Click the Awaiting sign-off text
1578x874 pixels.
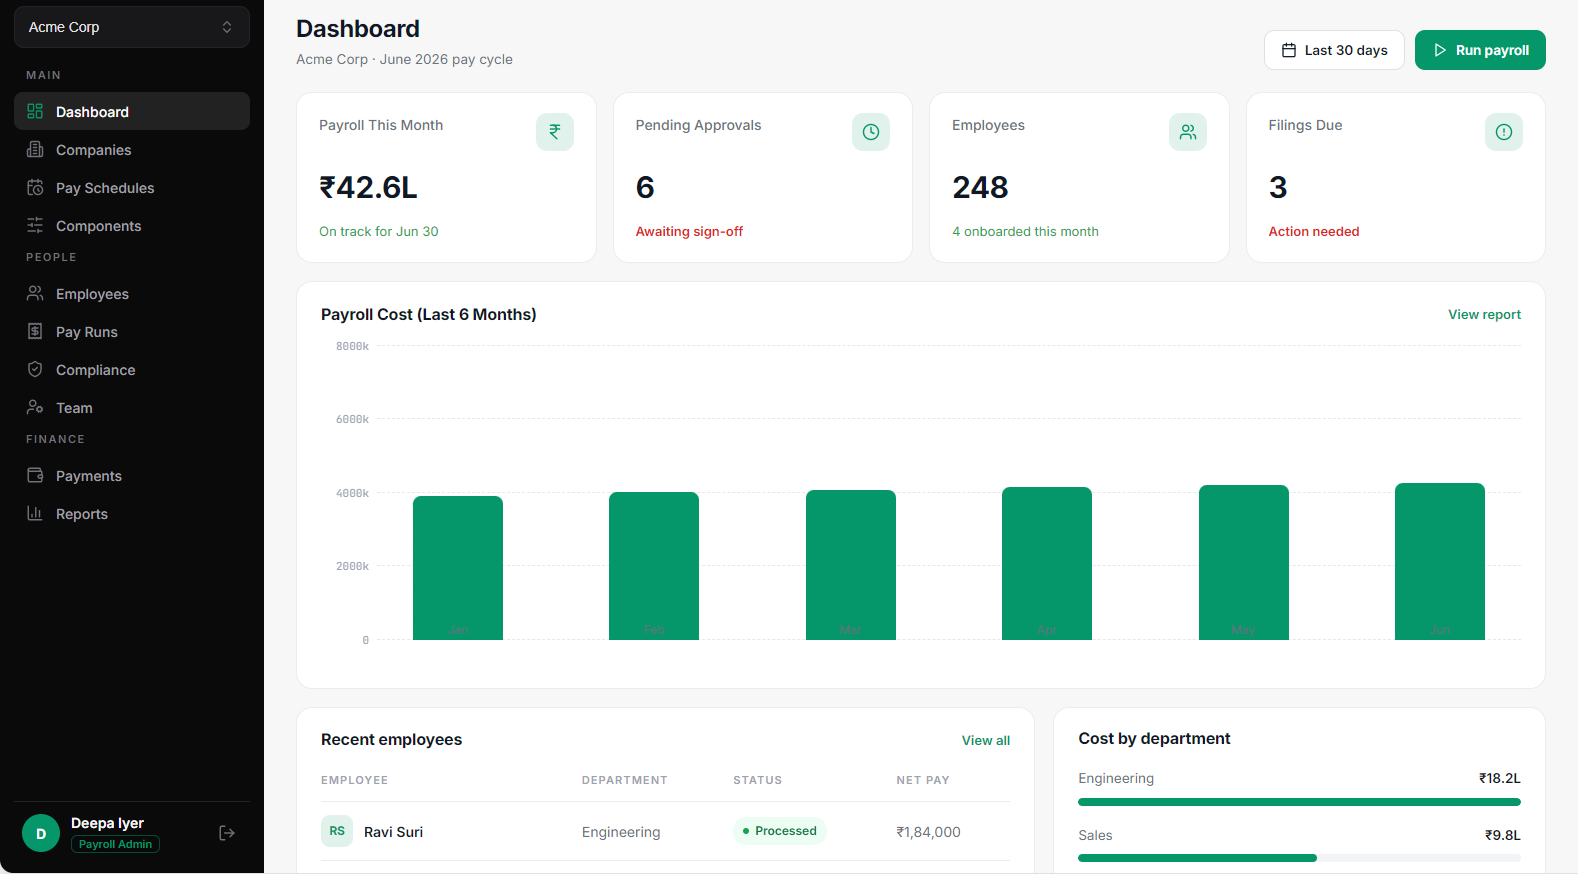coord(689,231)
